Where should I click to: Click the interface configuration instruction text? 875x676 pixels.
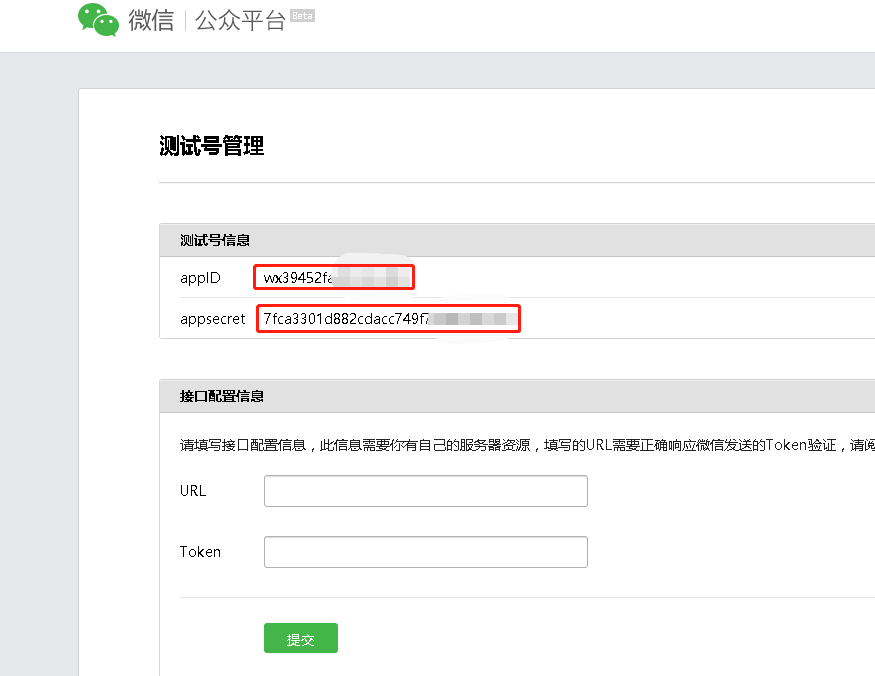[500, 444]
